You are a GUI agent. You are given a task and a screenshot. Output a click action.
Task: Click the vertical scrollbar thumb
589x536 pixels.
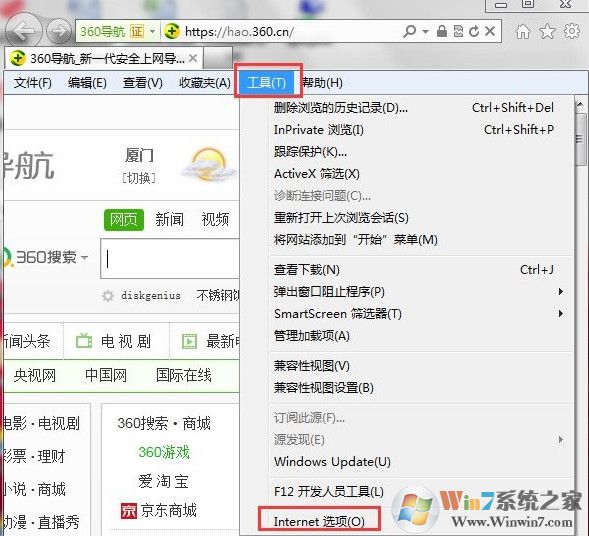click(x=580, y=139)
